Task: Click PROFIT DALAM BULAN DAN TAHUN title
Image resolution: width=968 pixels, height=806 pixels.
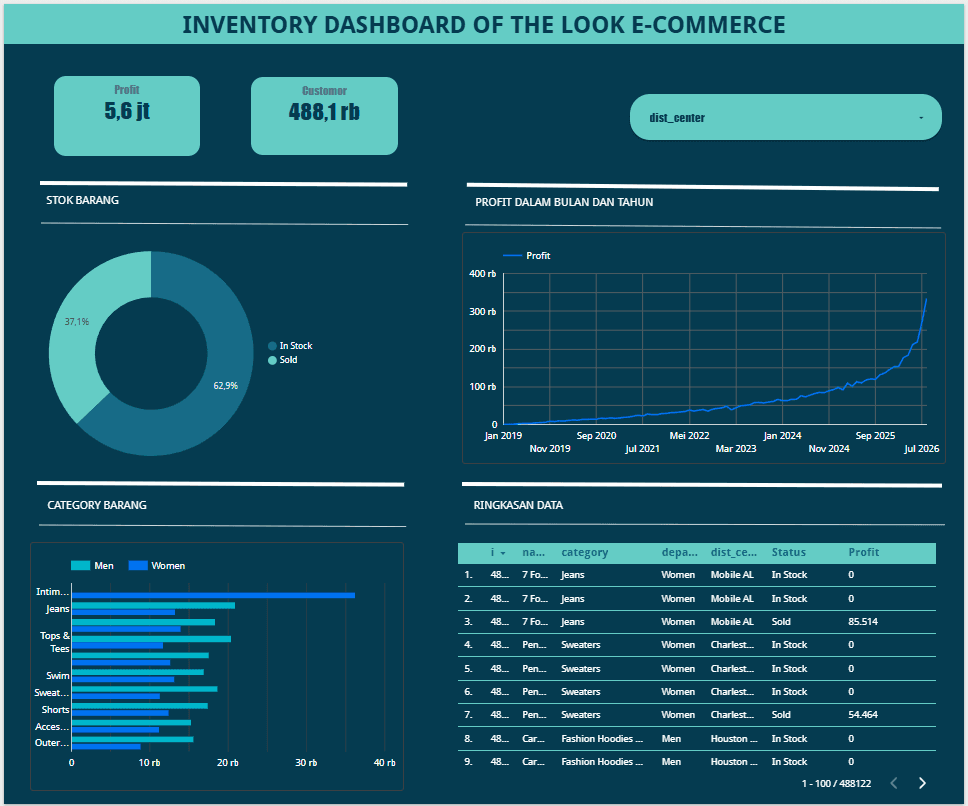Action: (564, 202)
